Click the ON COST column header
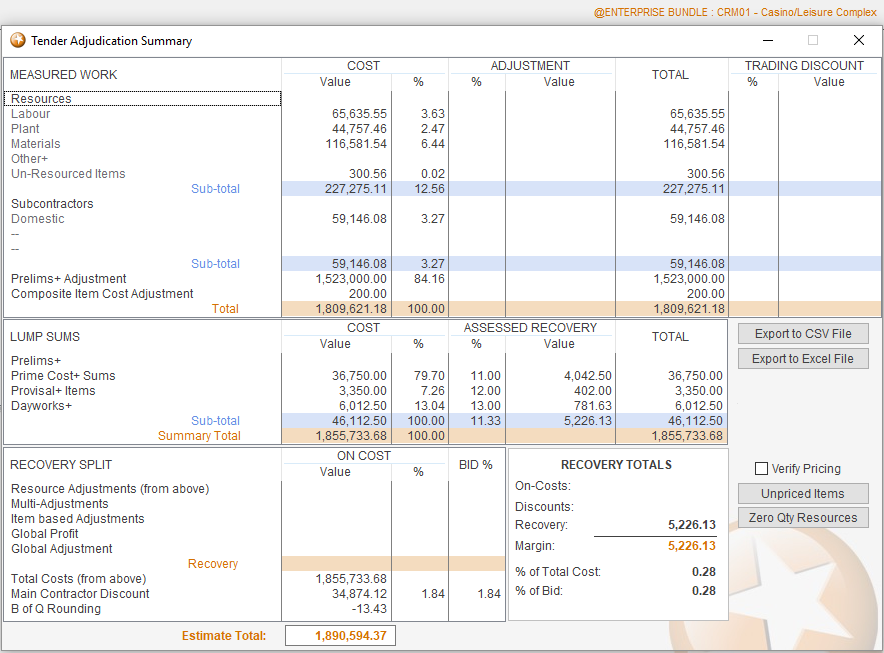 coord(364,456)
